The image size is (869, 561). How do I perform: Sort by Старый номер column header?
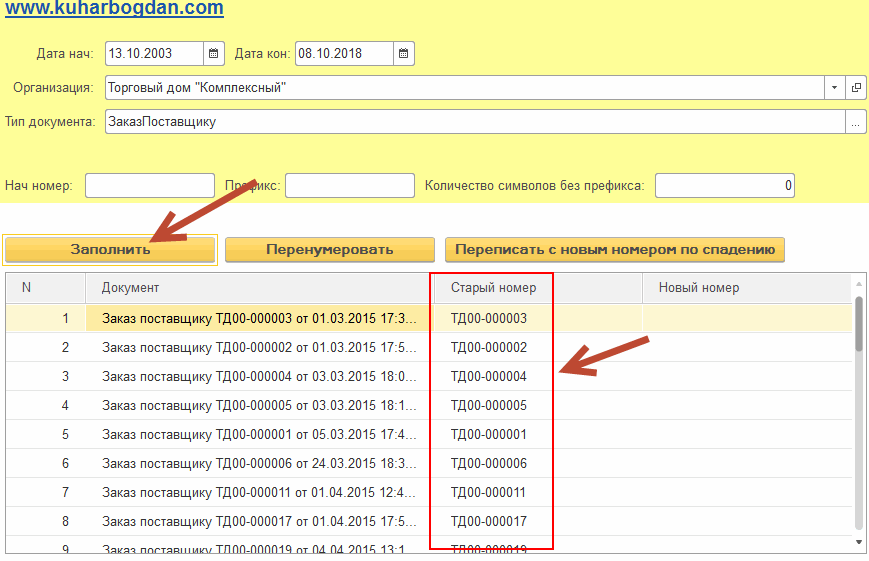[x=493, y=288]
